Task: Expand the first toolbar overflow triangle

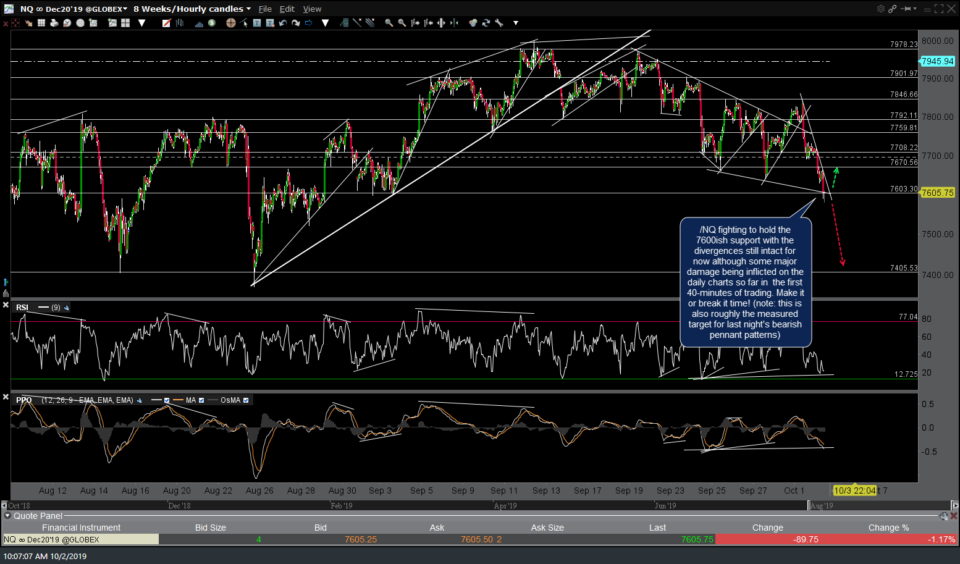Action: click(x=142, y=23)
